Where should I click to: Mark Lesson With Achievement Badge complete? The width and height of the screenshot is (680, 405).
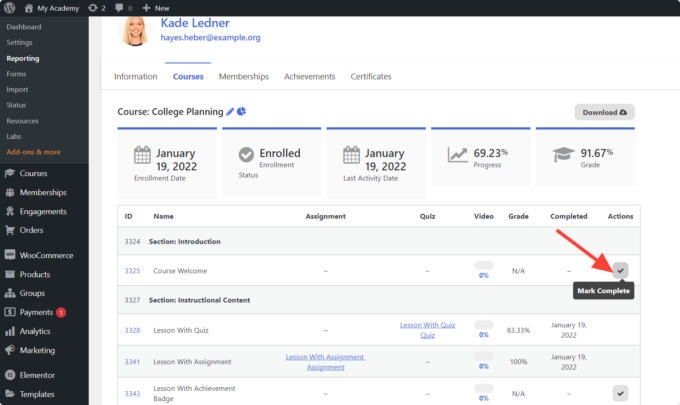(620, 392)
